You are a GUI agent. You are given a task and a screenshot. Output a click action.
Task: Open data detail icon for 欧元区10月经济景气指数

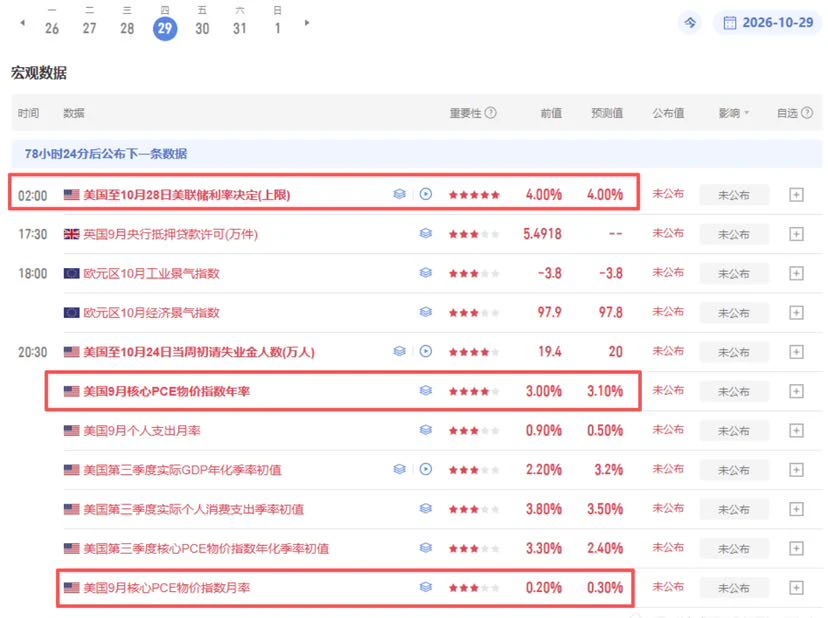tap(426, 312)
